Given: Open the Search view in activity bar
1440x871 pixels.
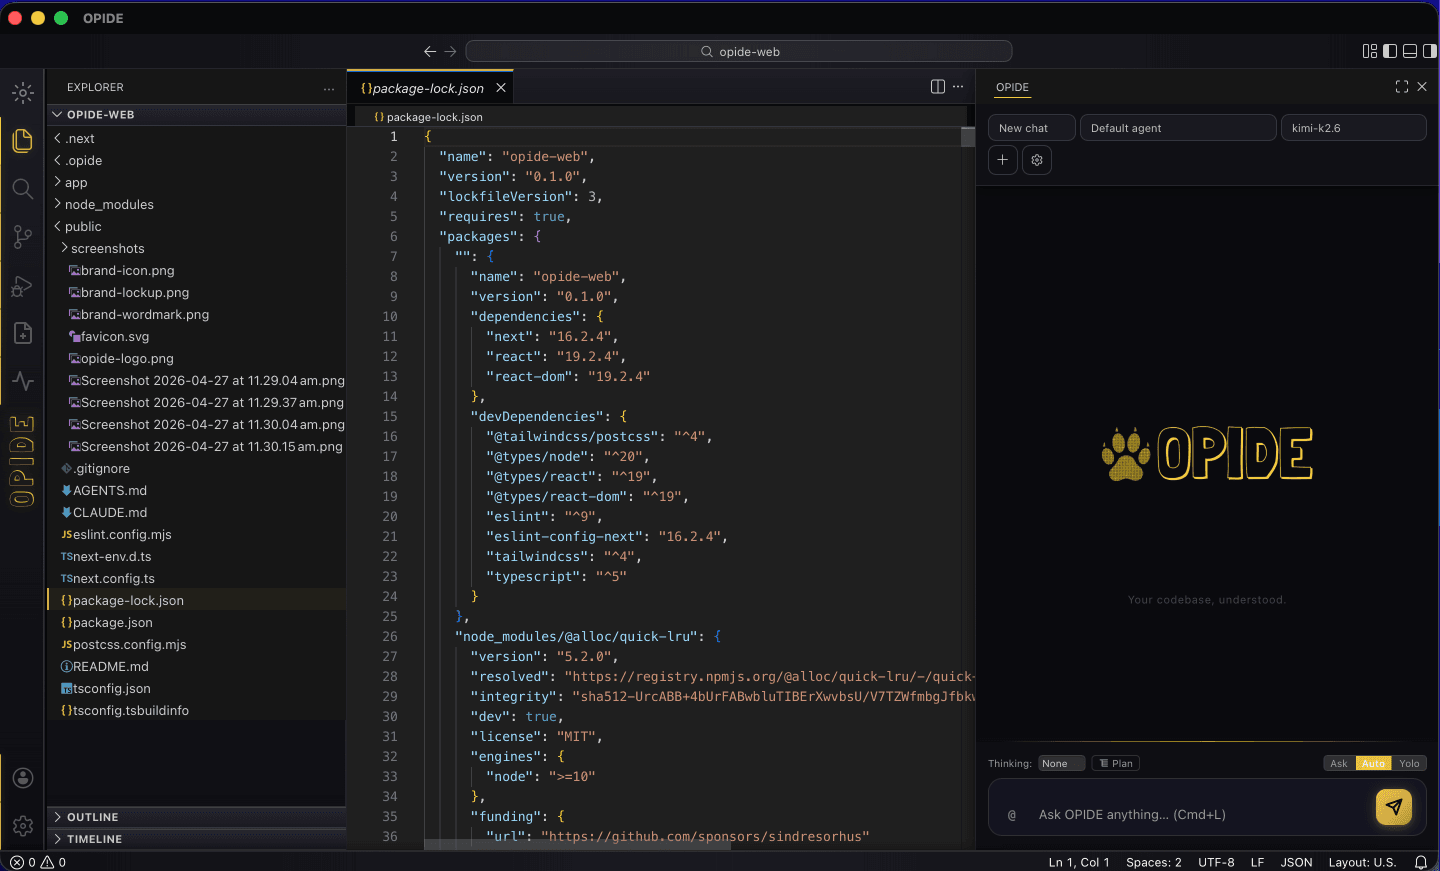Looking at the screenshot, I should click(22, 189).
